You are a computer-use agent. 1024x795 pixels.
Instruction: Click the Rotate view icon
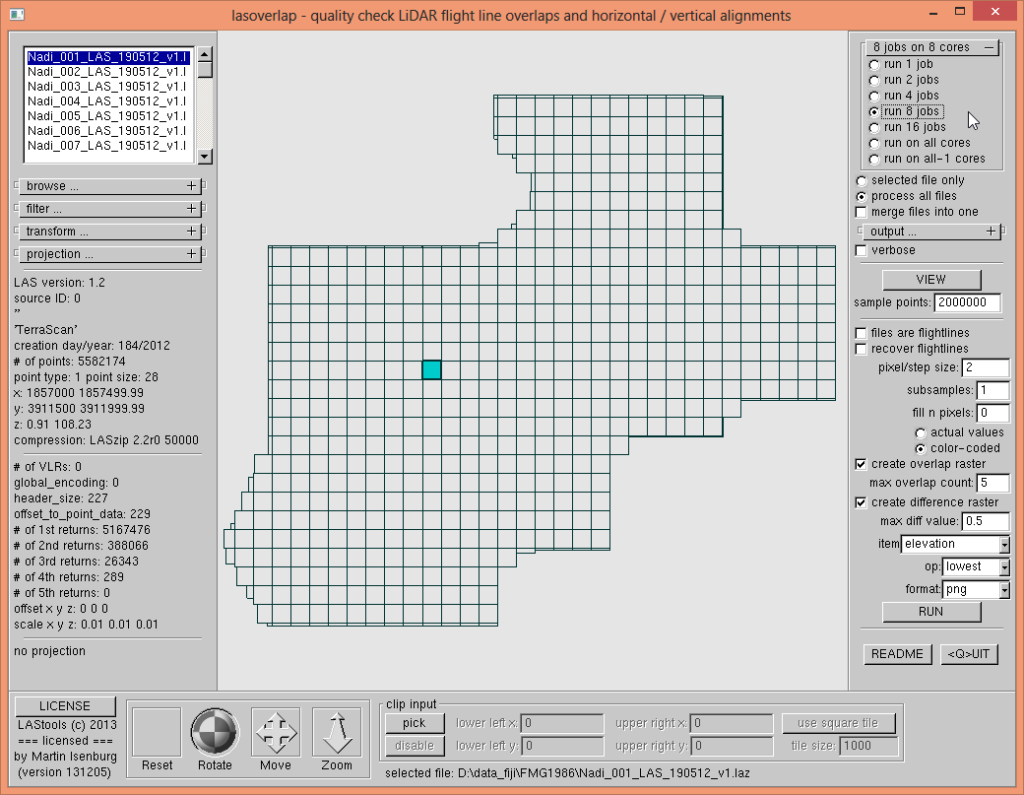215,732
